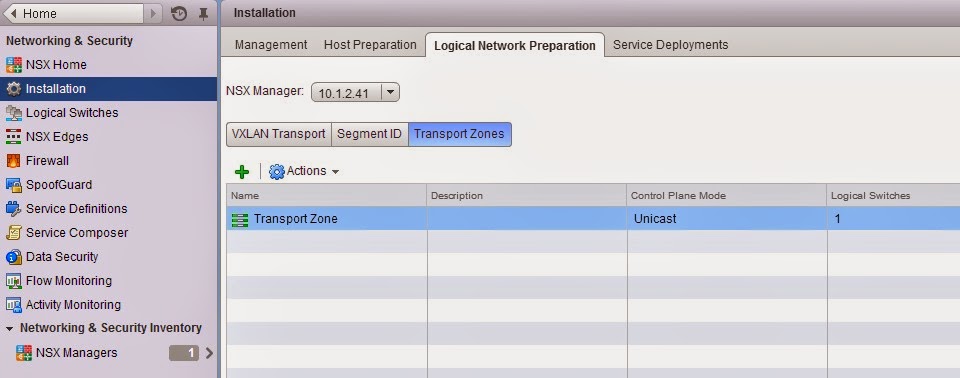
Task: Click the Firewall flame icon
Action: click(13, 161)
